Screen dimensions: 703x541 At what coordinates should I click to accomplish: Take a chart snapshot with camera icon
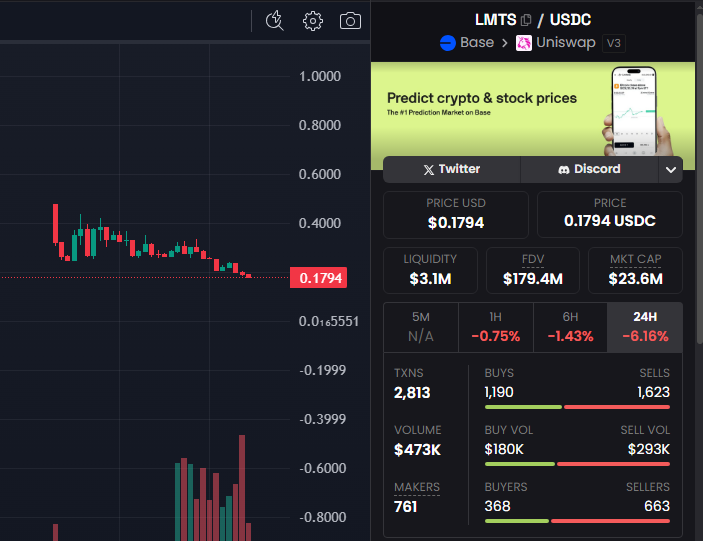tap(350, 21)
